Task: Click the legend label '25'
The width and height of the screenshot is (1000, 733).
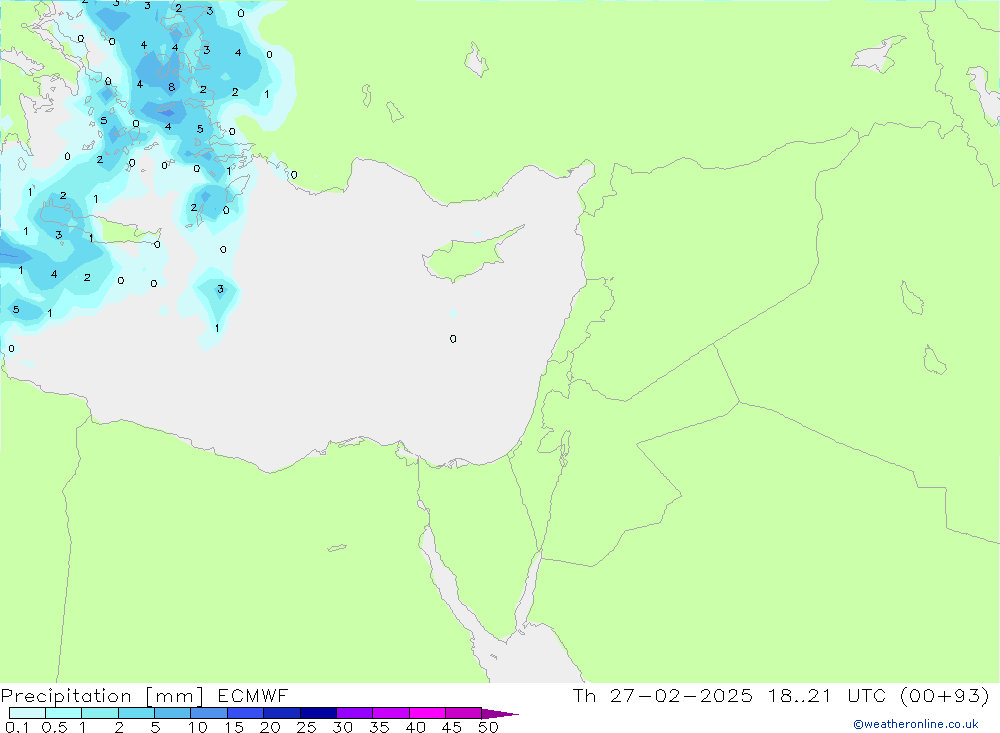Action: [306, 727]
